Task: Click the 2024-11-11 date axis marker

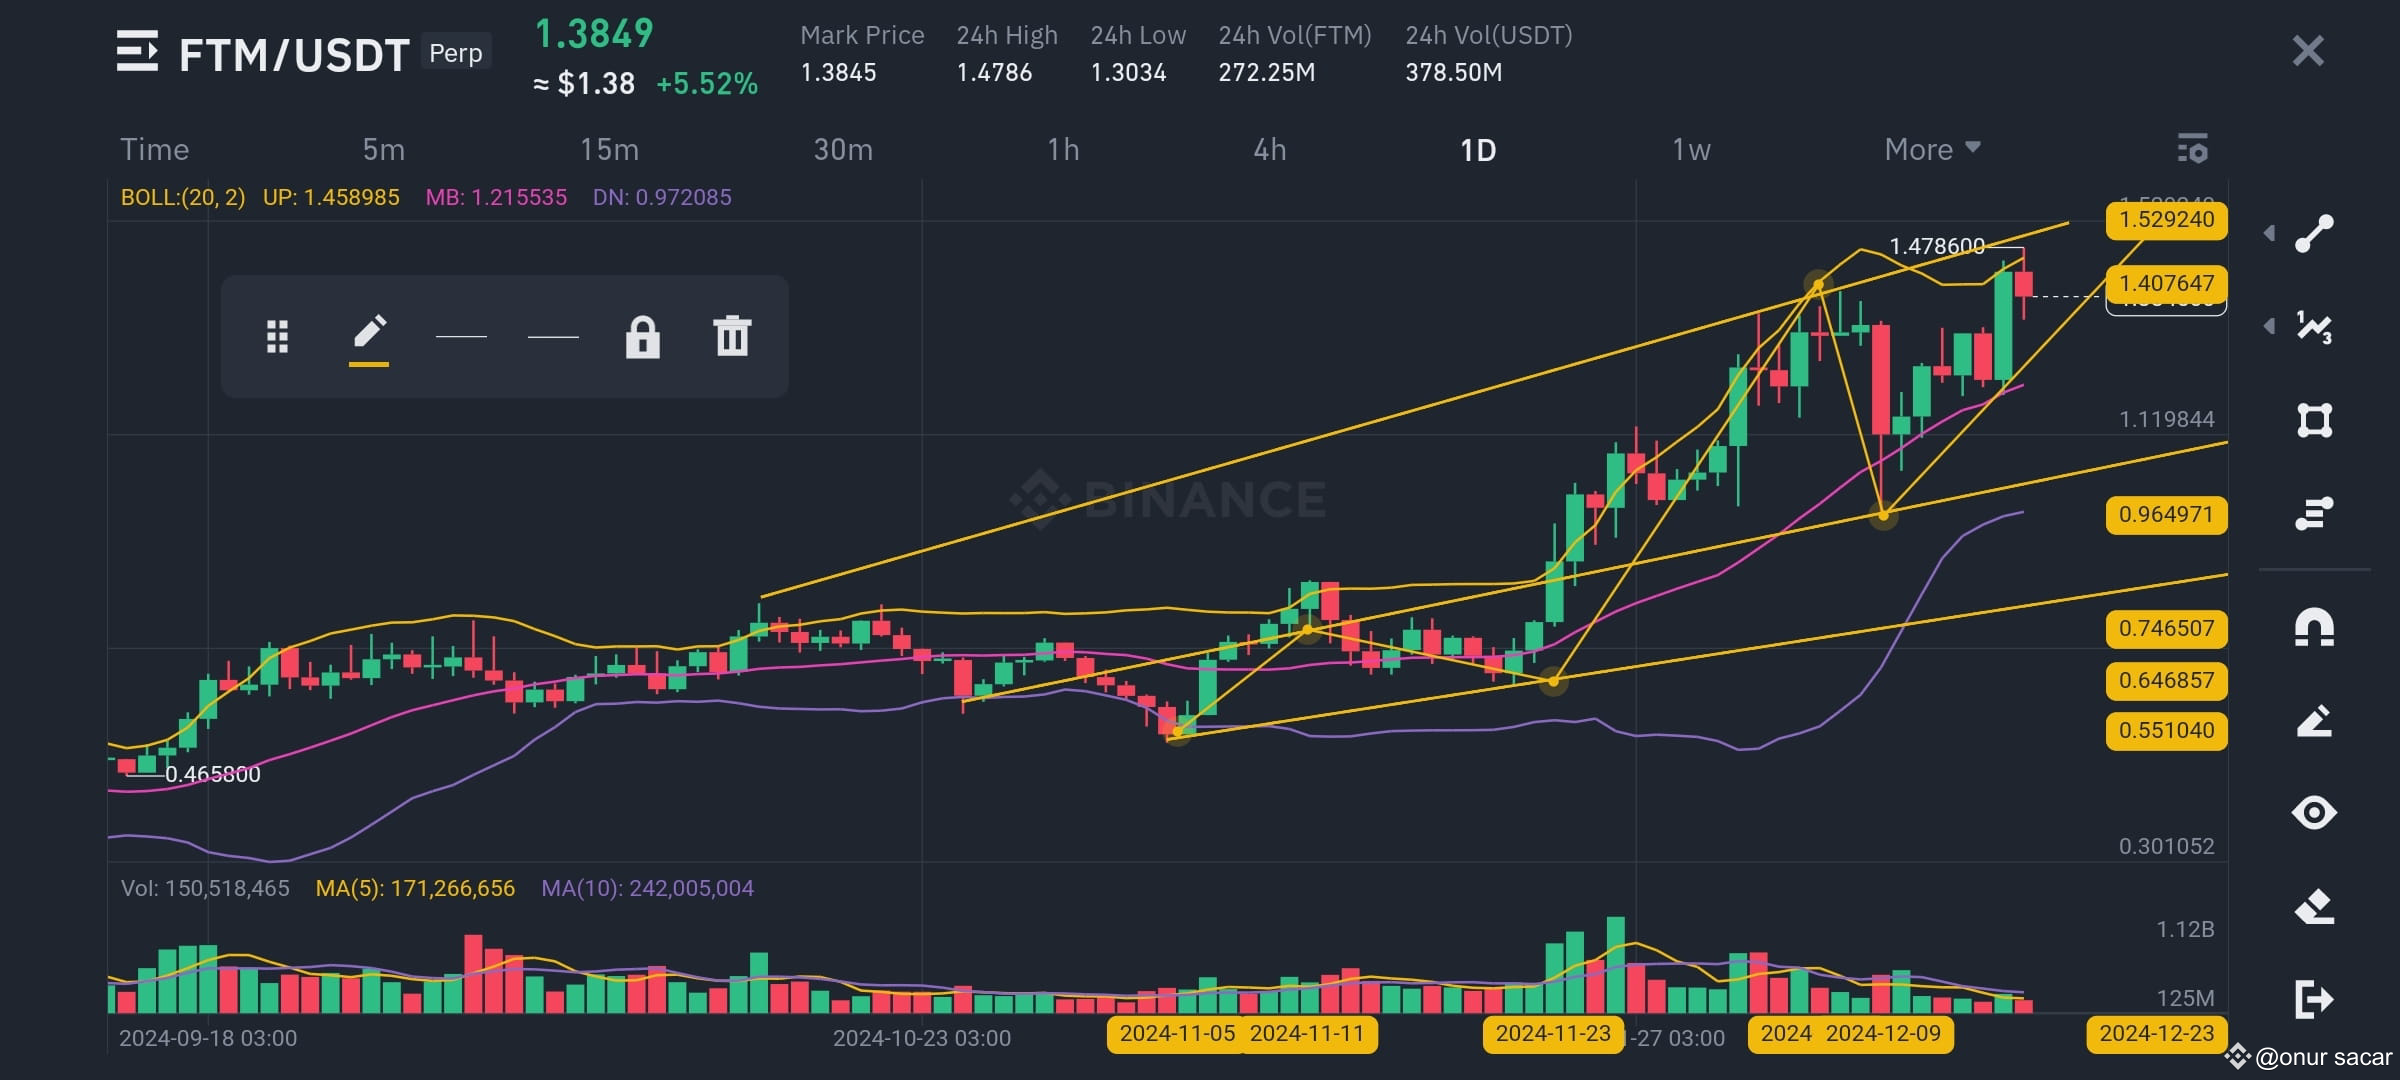Action: click(x=1308, y=1034)
